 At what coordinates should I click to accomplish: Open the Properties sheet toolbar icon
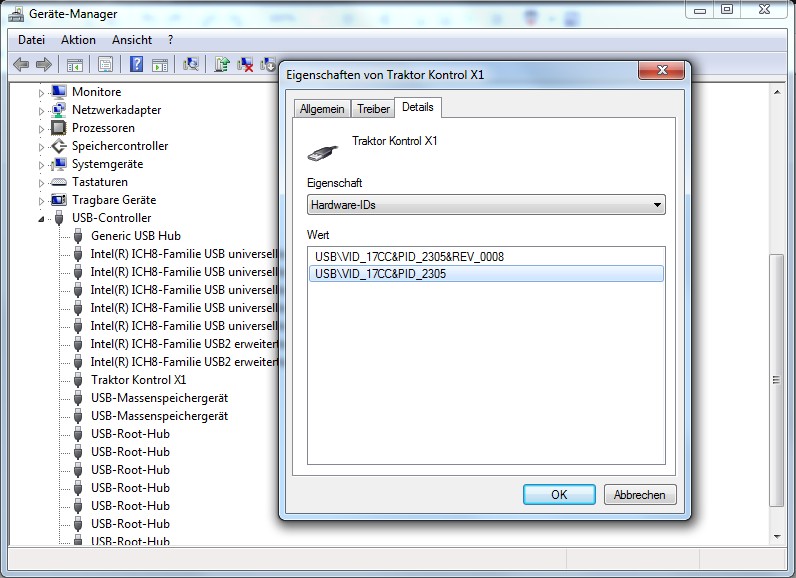105,64
